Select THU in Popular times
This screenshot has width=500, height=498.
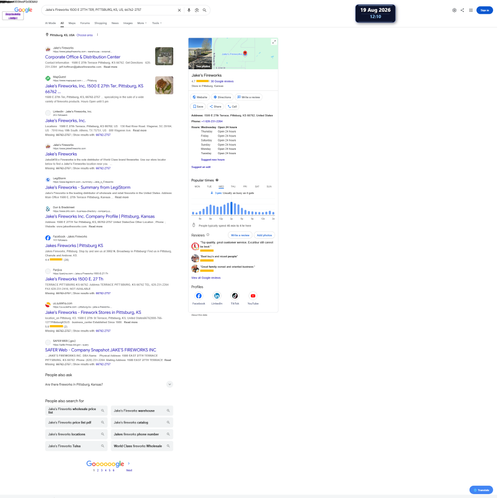point(233,187)
